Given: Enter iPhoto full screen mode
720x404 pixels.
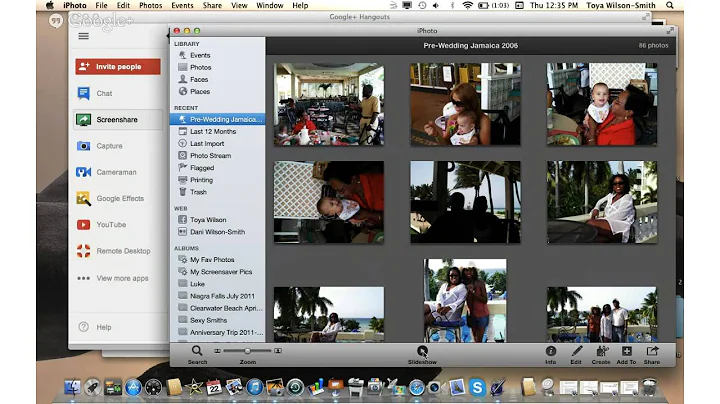Looking at the screenshot, I should point(670,31).
